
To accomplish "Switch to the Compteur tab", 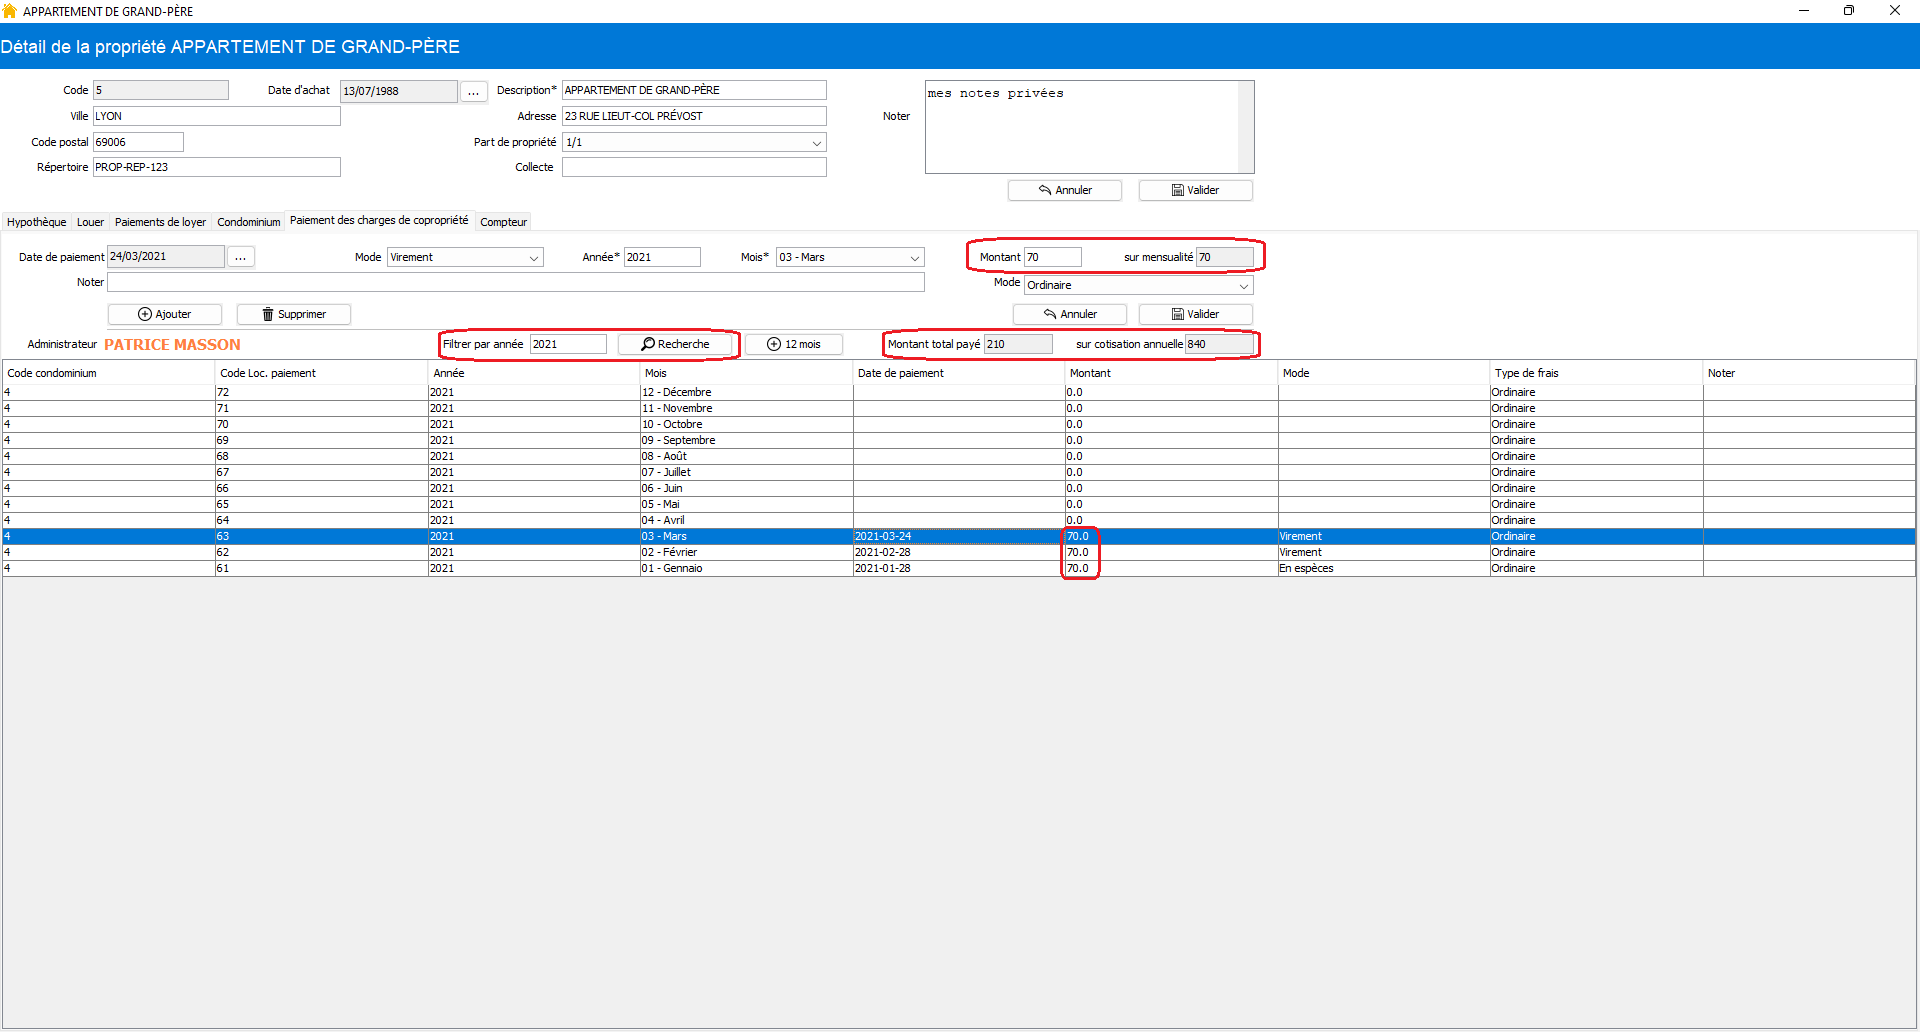I will (x=503, y=222).
